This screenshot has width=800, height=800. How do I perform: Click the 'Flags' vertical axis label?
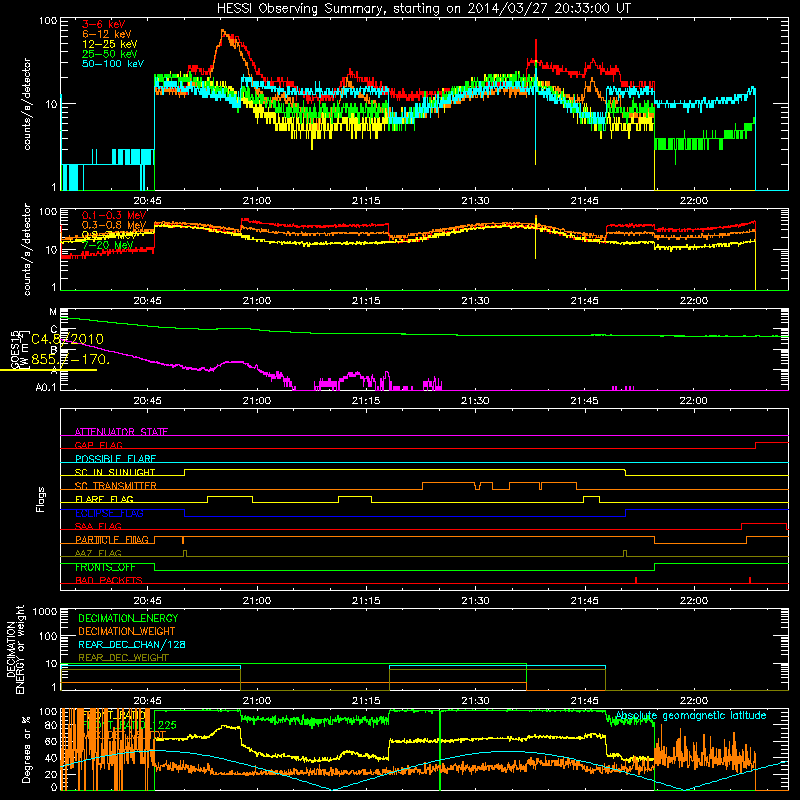coord(41,499)
